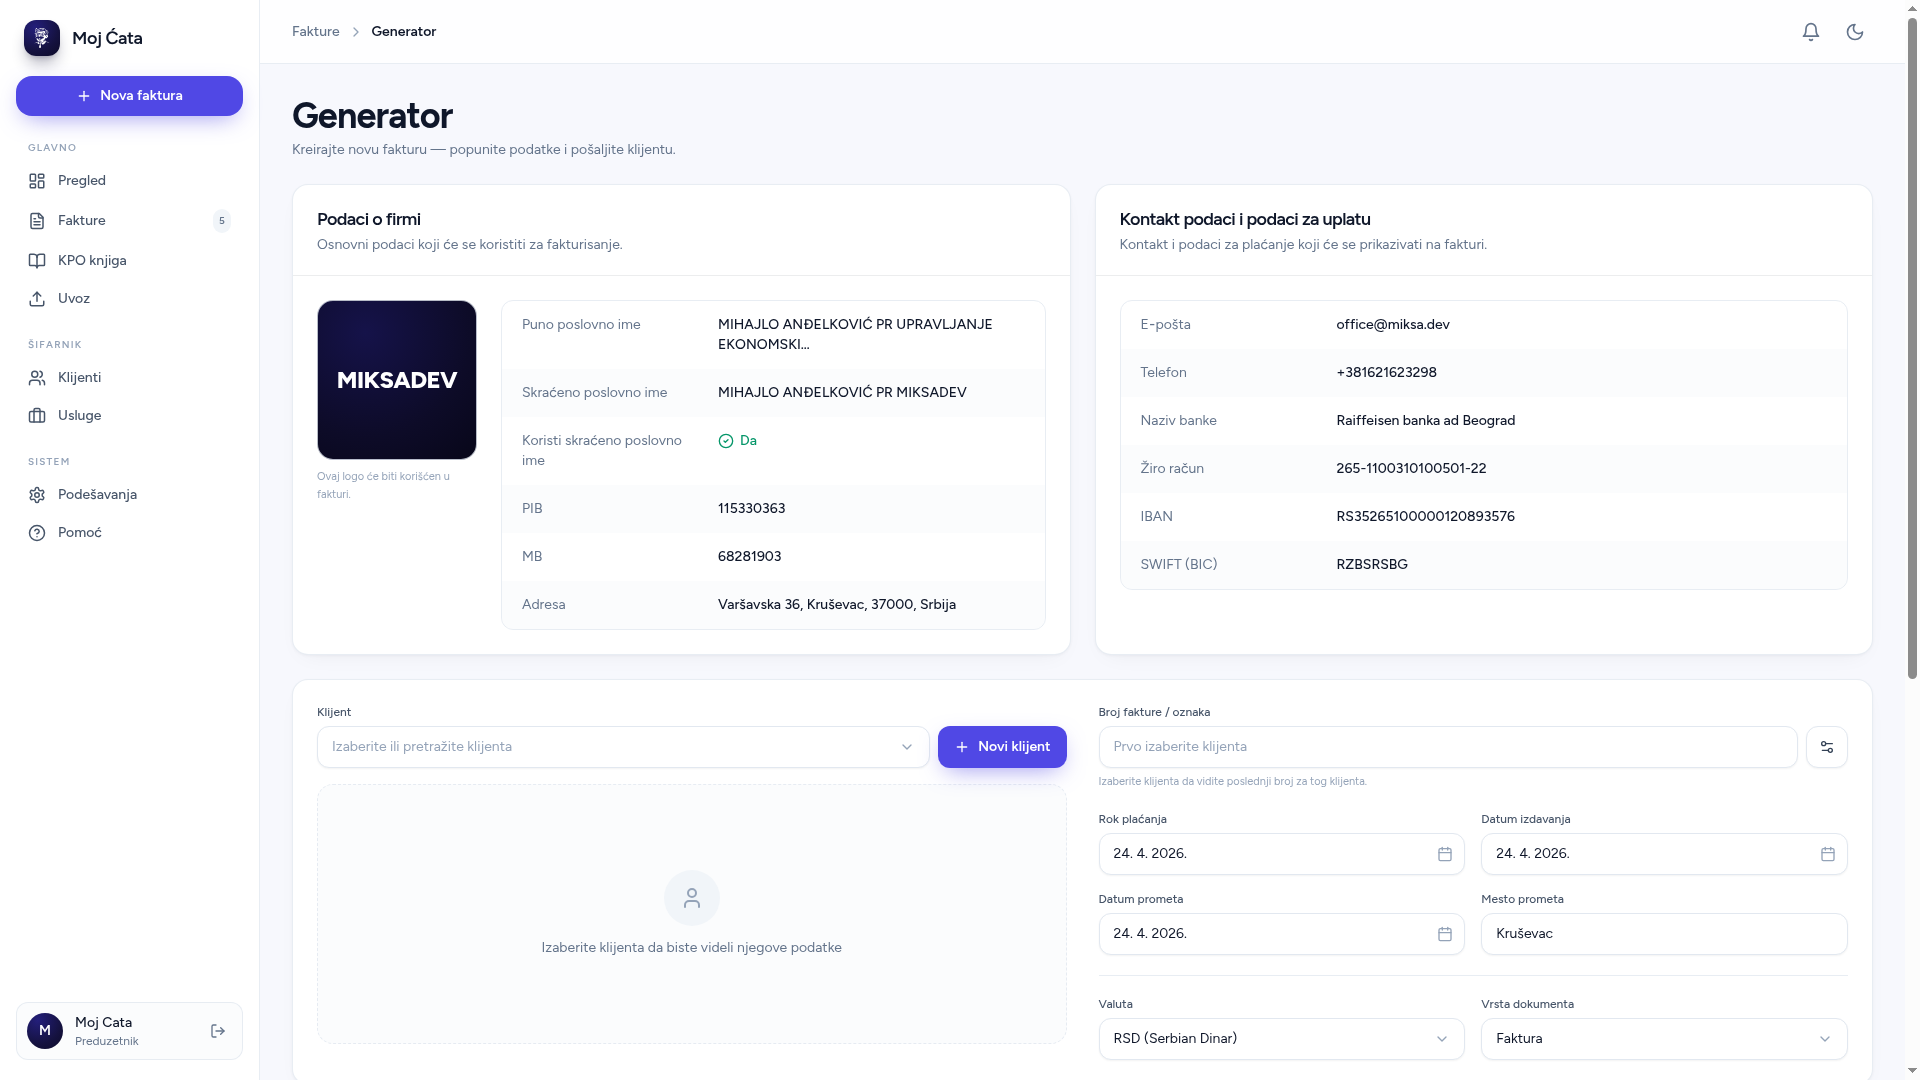Click the Moj Ćata logo icon
This screenshot has width=1920, height=1080.
click(42, 38)
